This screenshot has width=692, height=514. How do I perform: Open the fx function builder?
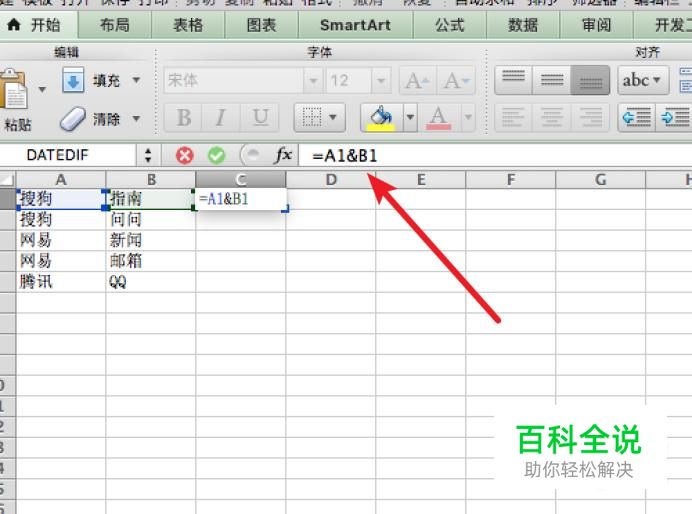click(x=283, y=155)
